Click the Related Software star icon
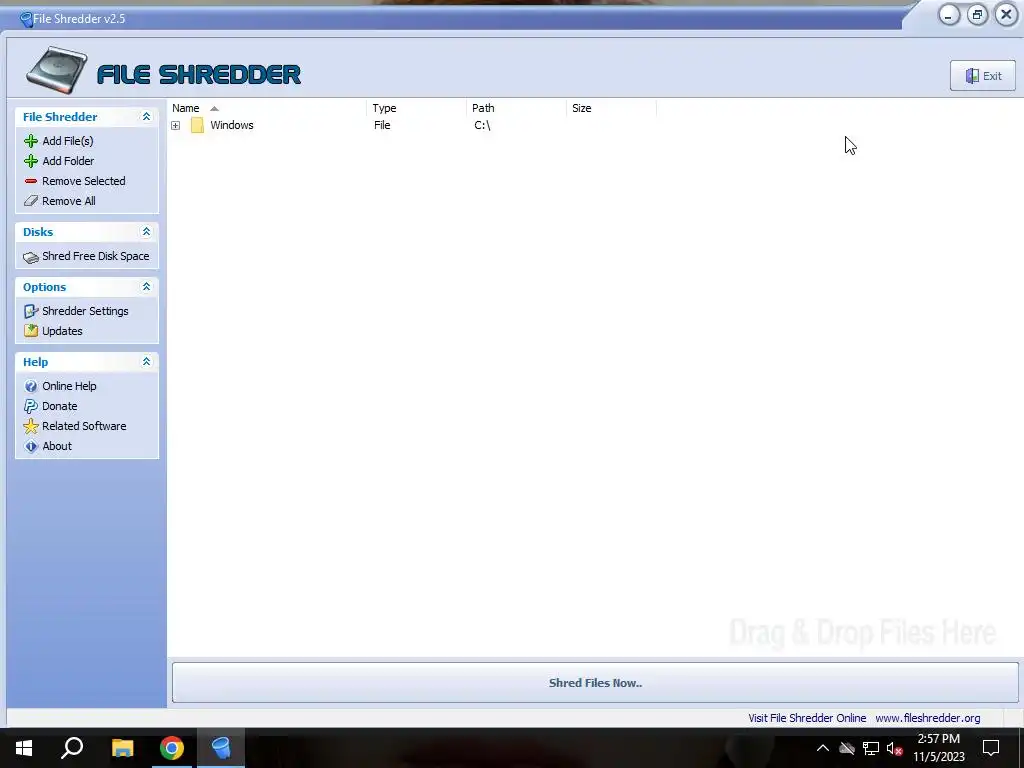1024x768 pixels. tap(31, 426)
